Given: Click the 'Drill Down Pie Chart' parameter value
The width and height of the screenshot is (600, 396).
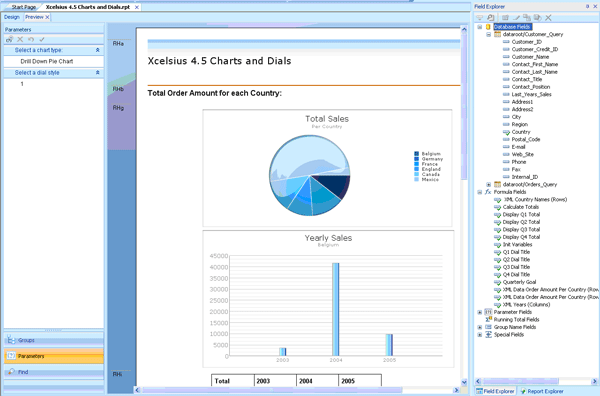Looking at the screenshot, I should pyautogui.click(x=47, y=61).
